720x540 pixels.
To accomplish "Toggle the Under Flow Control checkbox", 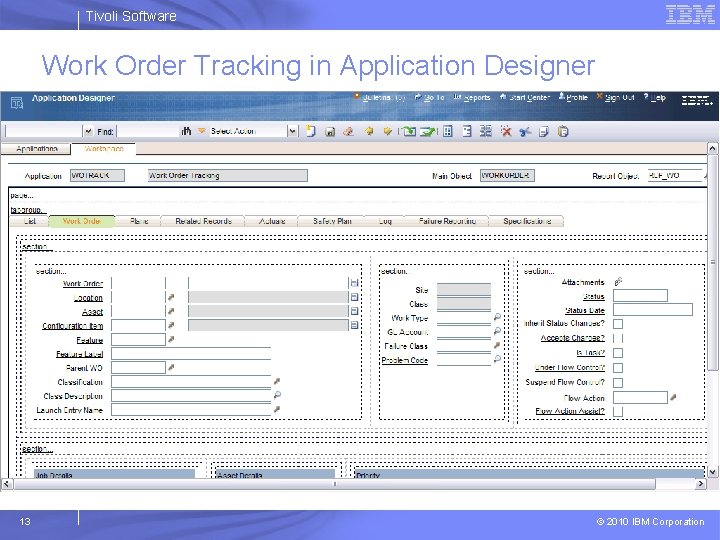I will 618,368.
